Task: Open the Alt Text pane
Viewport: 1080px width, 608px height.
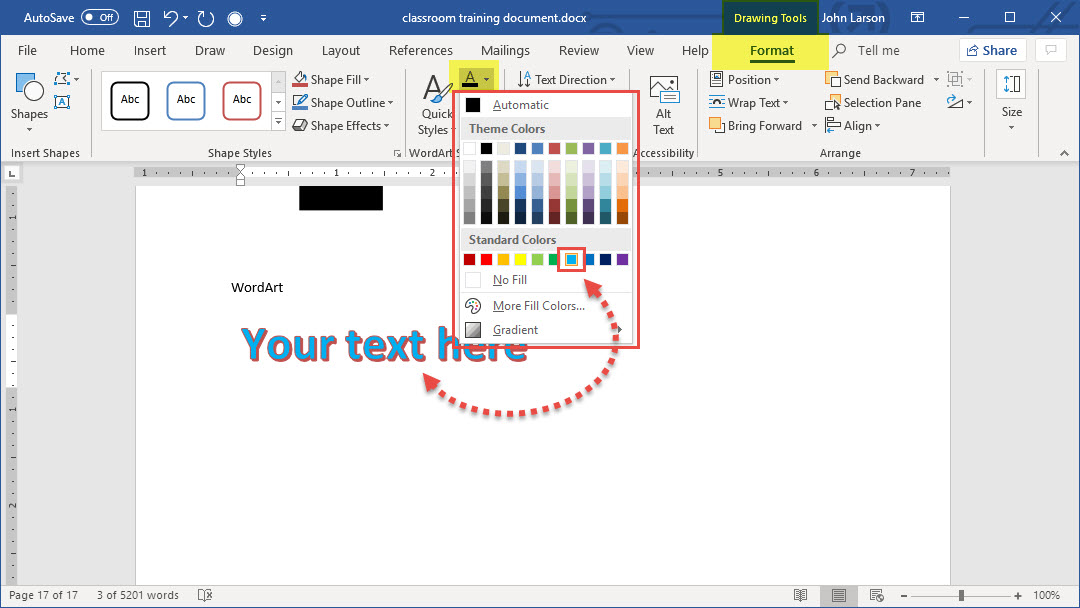Action: tap(663, 105)
